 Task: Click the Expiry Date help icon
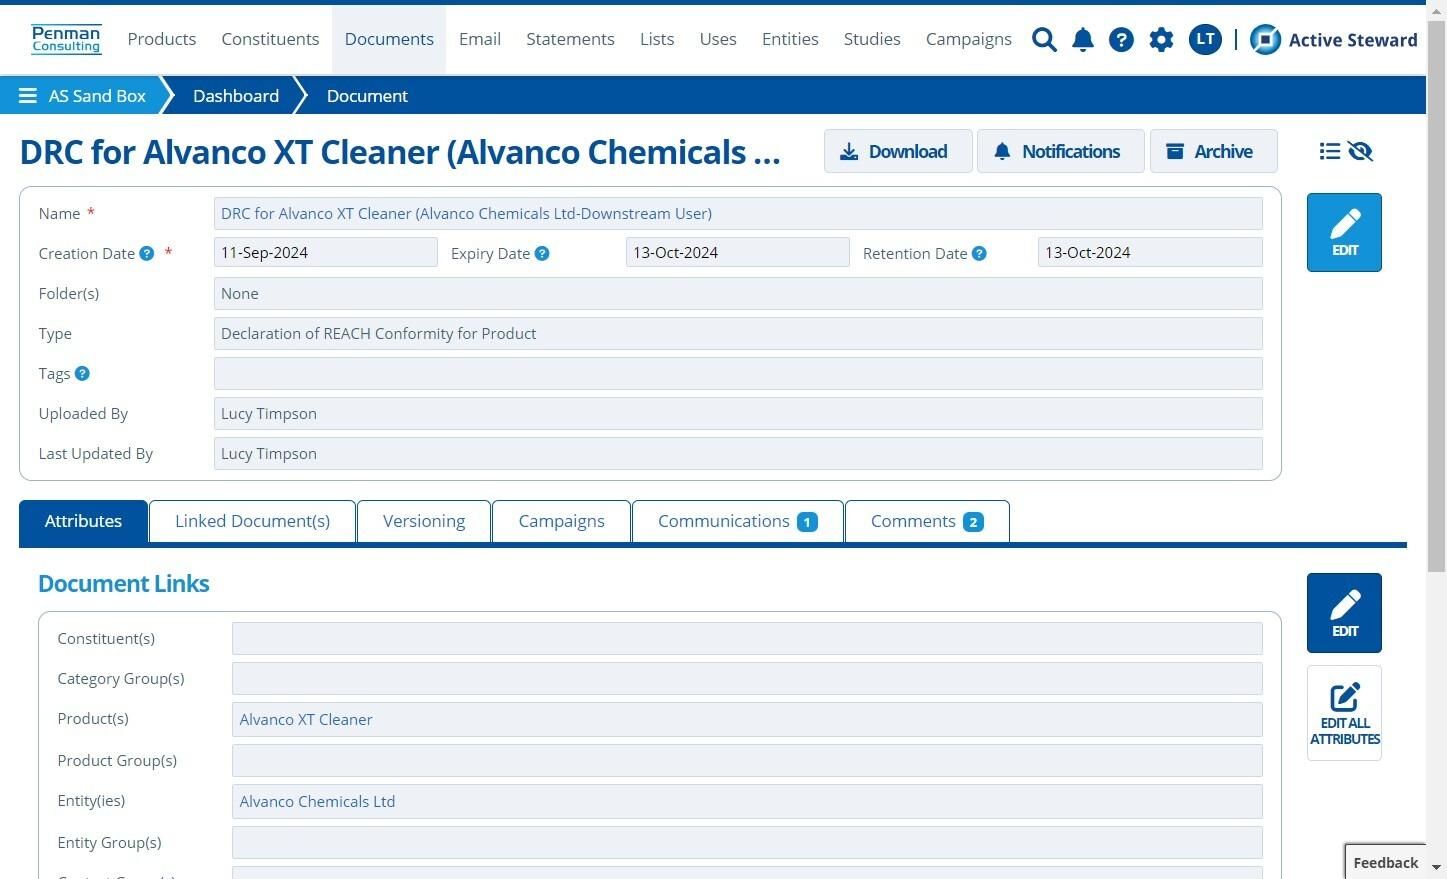[x=542, y=253]
